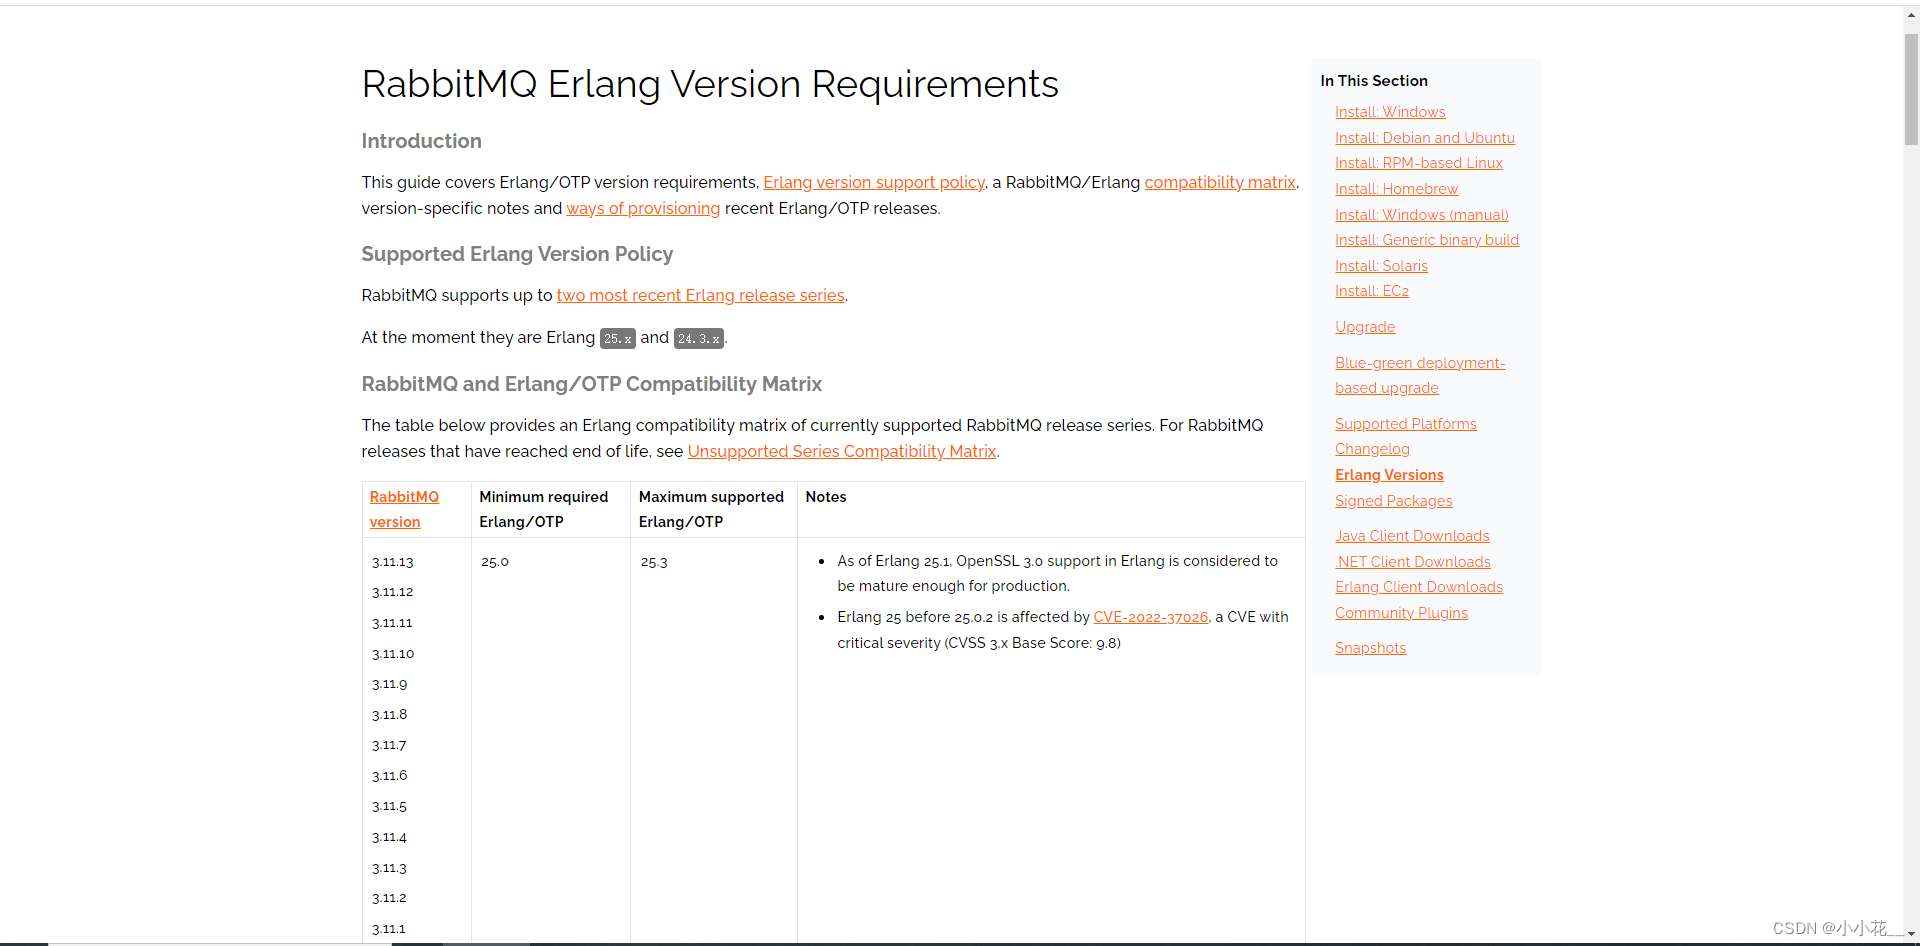Open the Erlang version support policy link
The height and width of the screenshot is (946, 1920).
[x=874, y=182]
